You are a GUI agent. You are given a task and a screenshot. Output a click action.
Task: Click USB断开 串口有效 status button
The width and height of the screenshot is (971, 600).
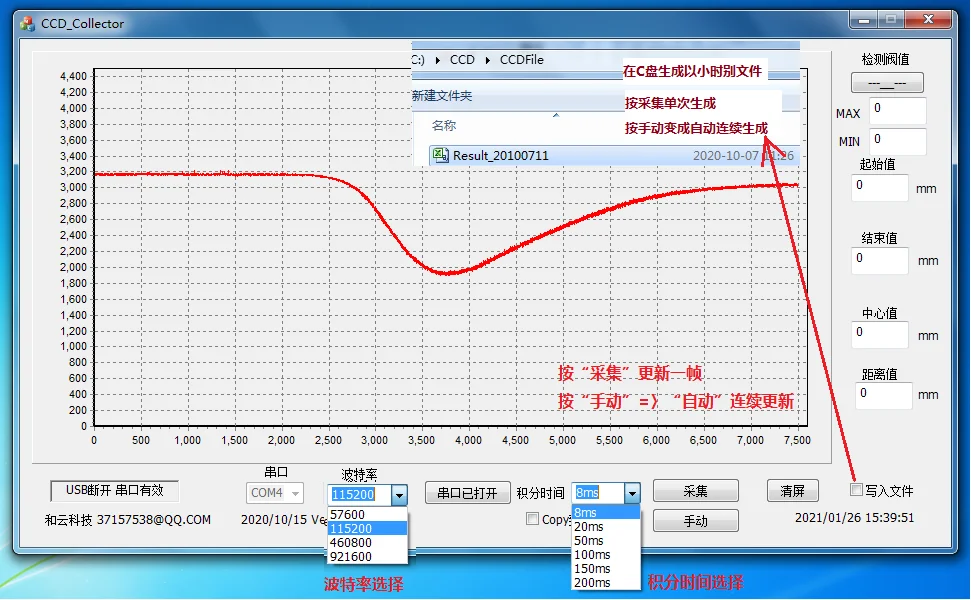pyautogui.click(x=115, y=490)
